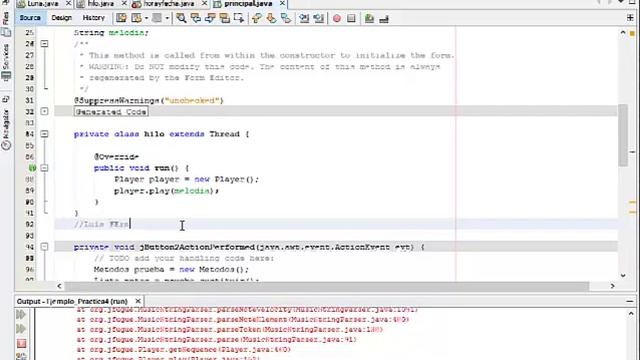
Task: Open stack trace link MusicStringParser.parseNoteElement
Action: click(x=242, y=320)
